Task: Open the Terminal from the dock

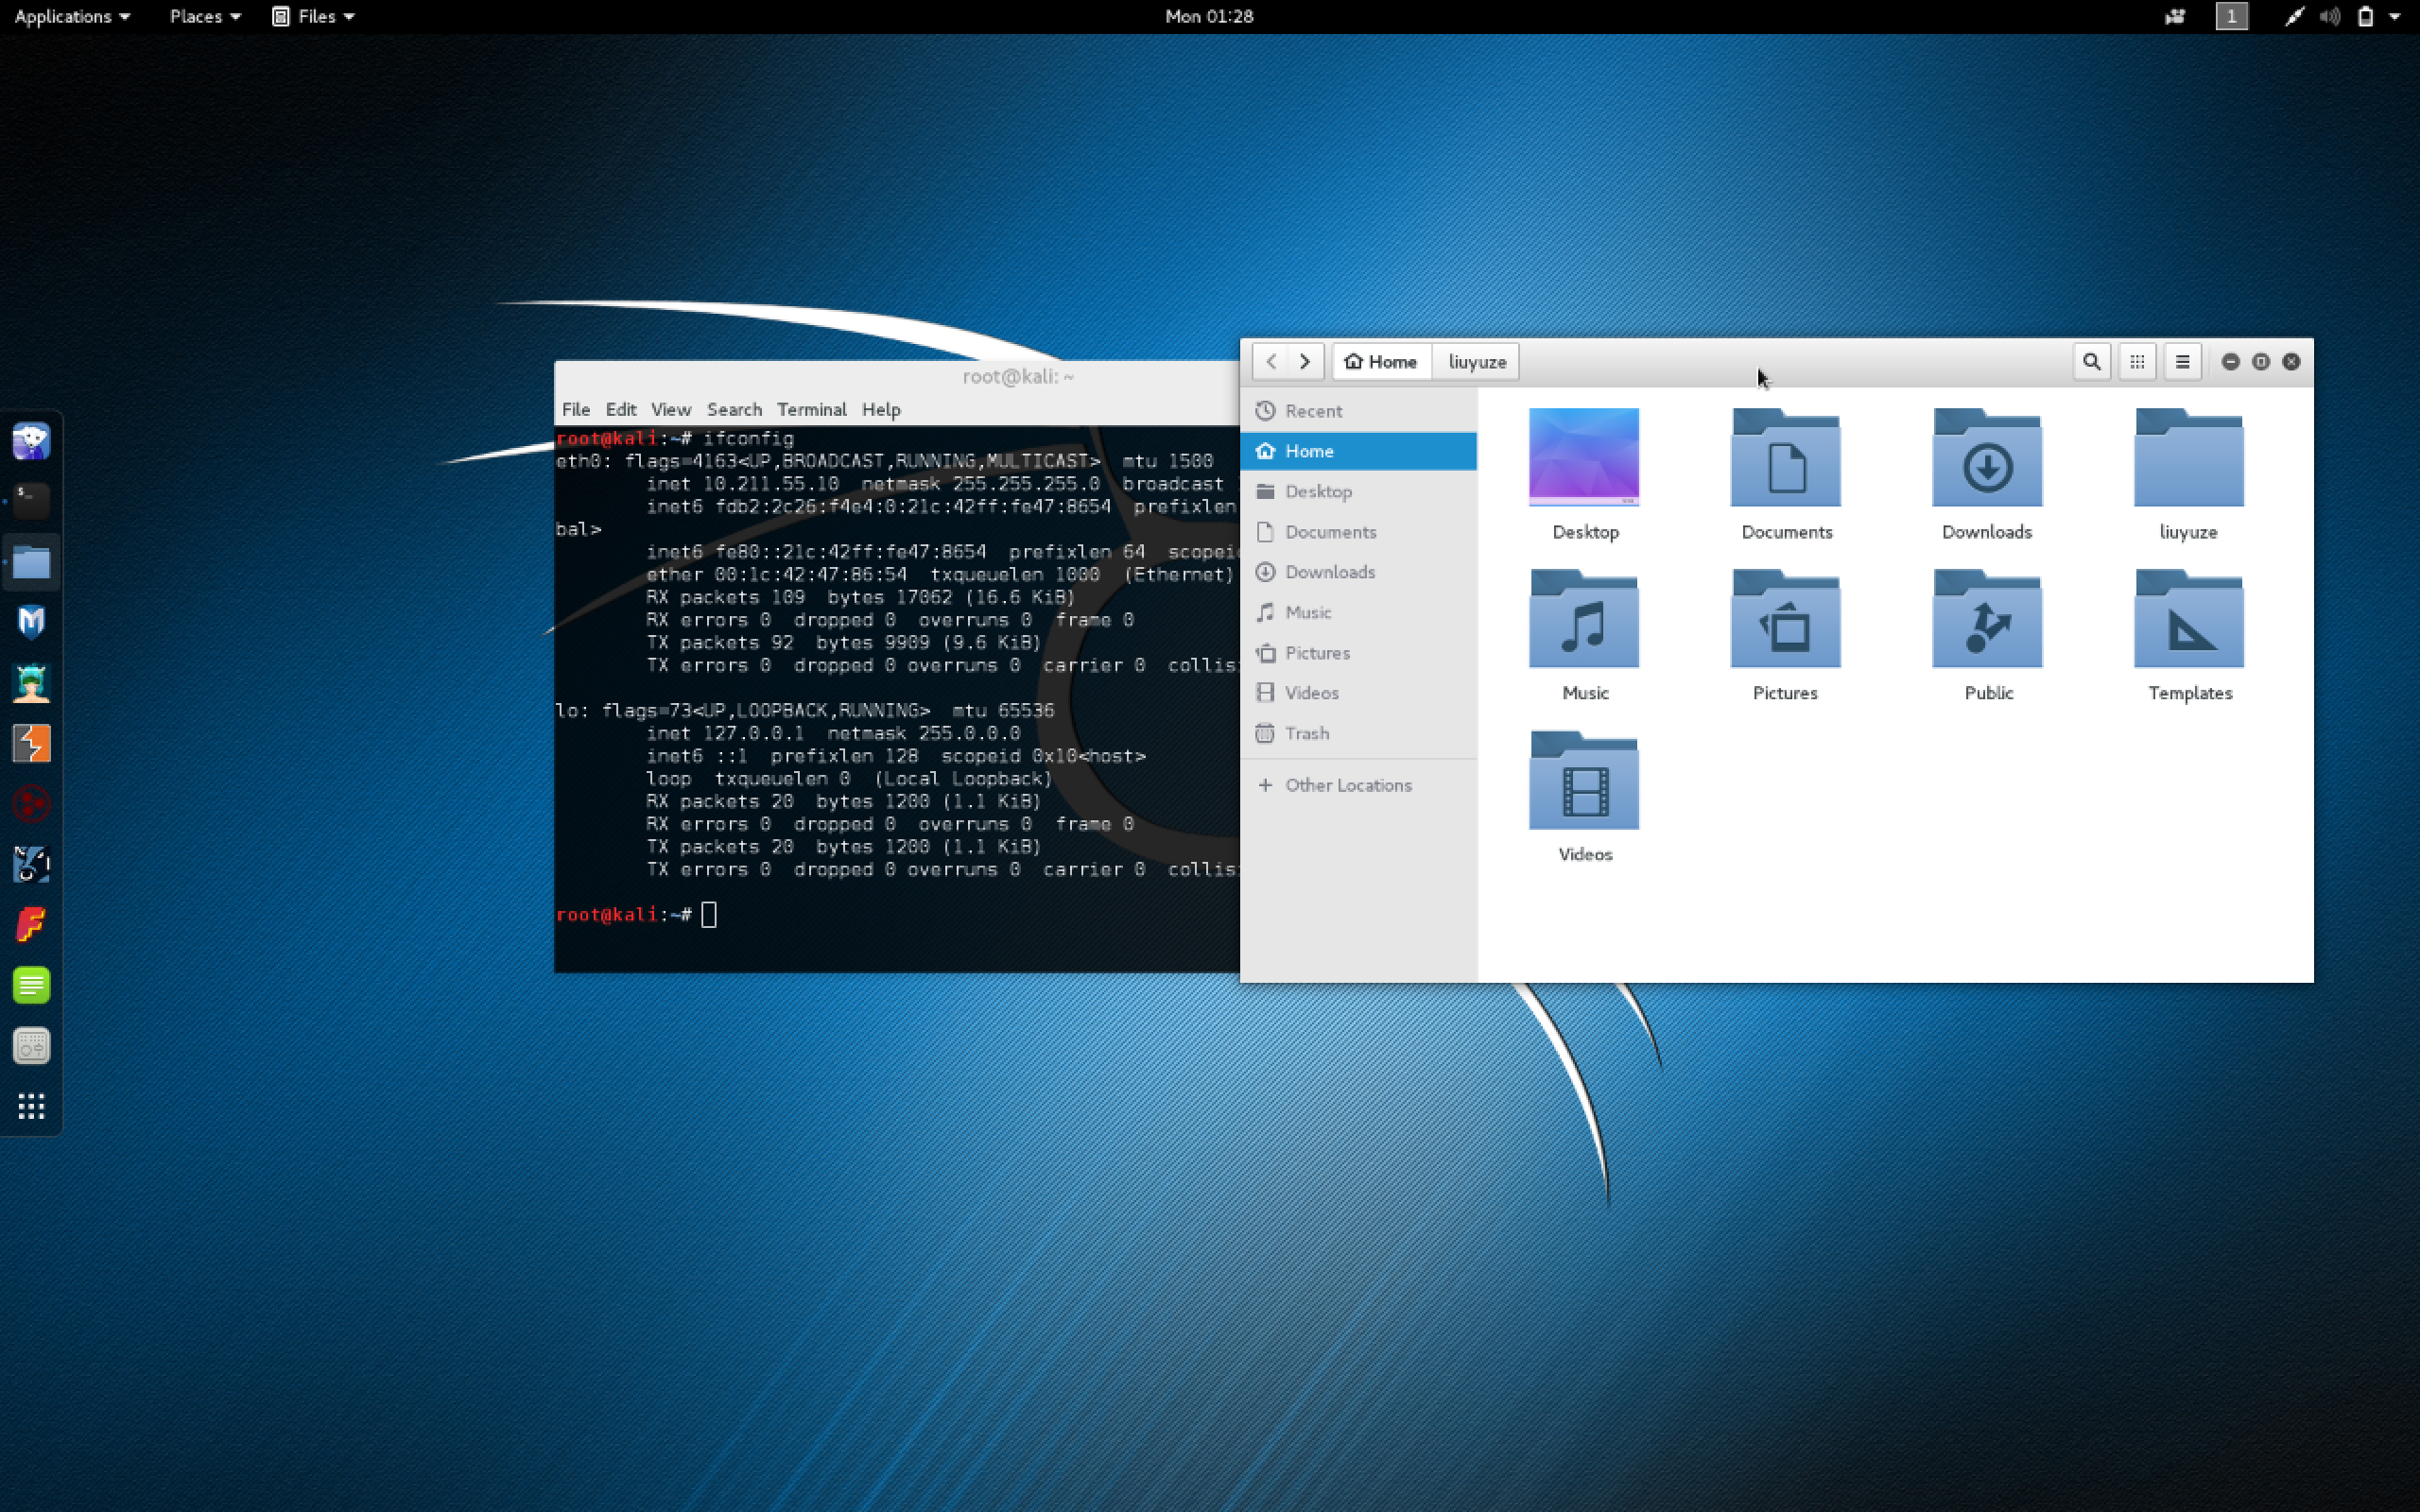Action: (x=31, y=500)
